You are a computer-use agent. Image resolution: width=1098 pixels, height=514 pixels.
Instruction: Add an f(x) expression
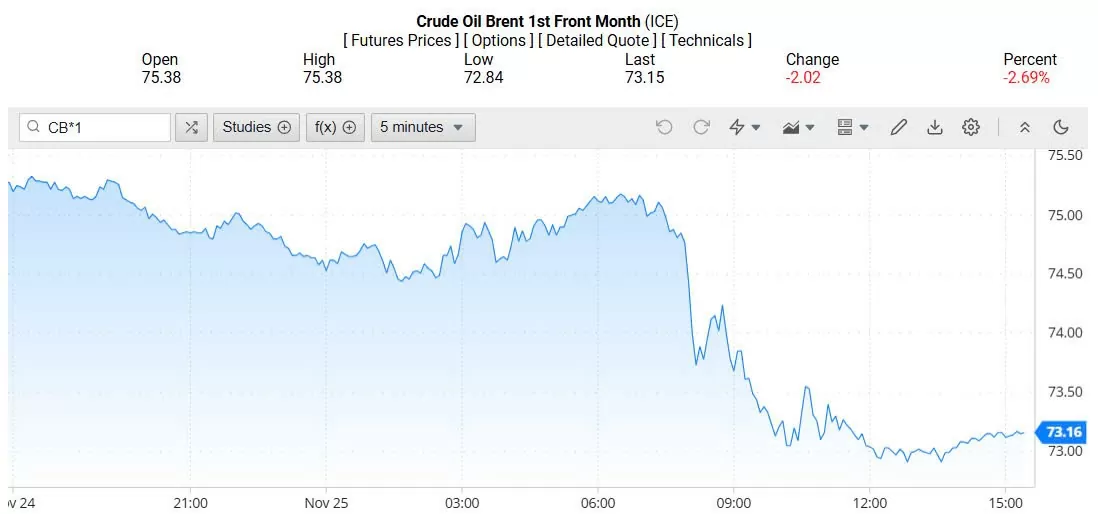pos(335,127)
